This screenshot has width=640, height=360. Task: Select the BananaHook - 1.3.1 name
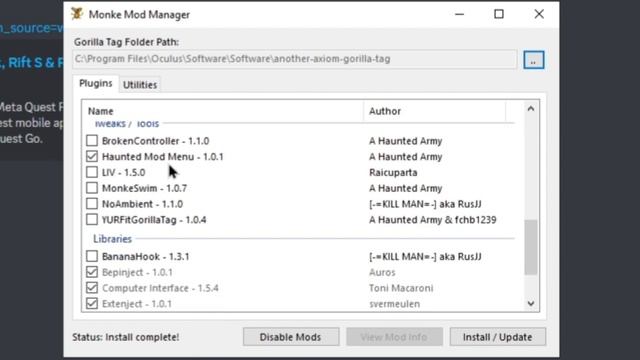click(x=145, y=257)
